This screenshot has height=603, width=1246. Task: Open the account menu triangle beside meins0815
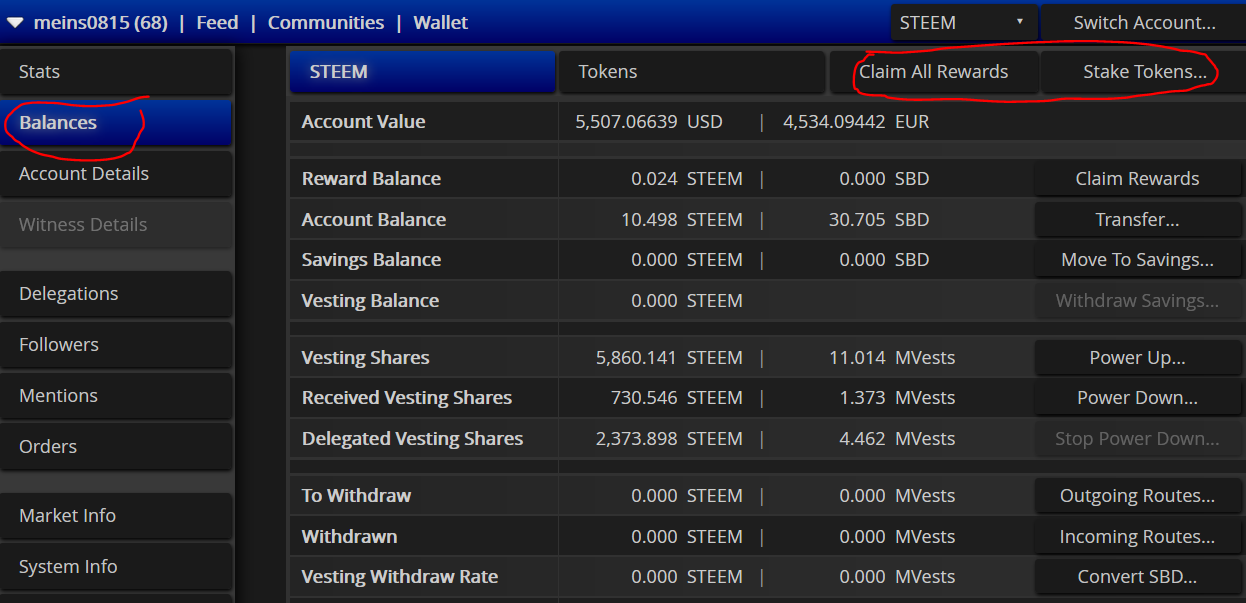click(x=15, y=23)
